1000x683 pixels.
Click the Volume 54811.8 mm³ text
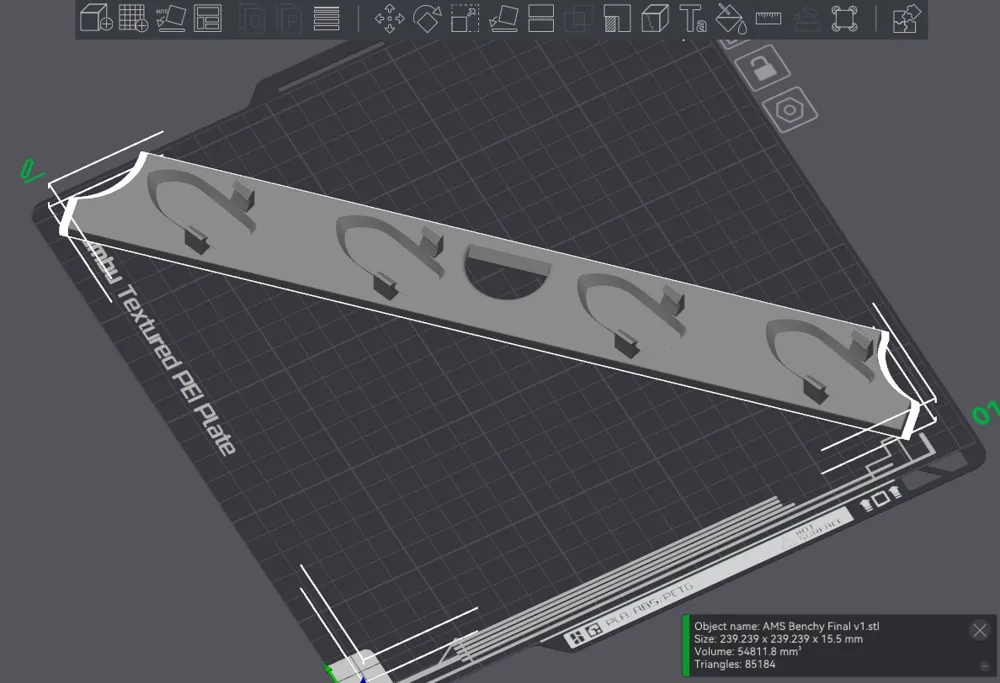click(x=747, y=652)
